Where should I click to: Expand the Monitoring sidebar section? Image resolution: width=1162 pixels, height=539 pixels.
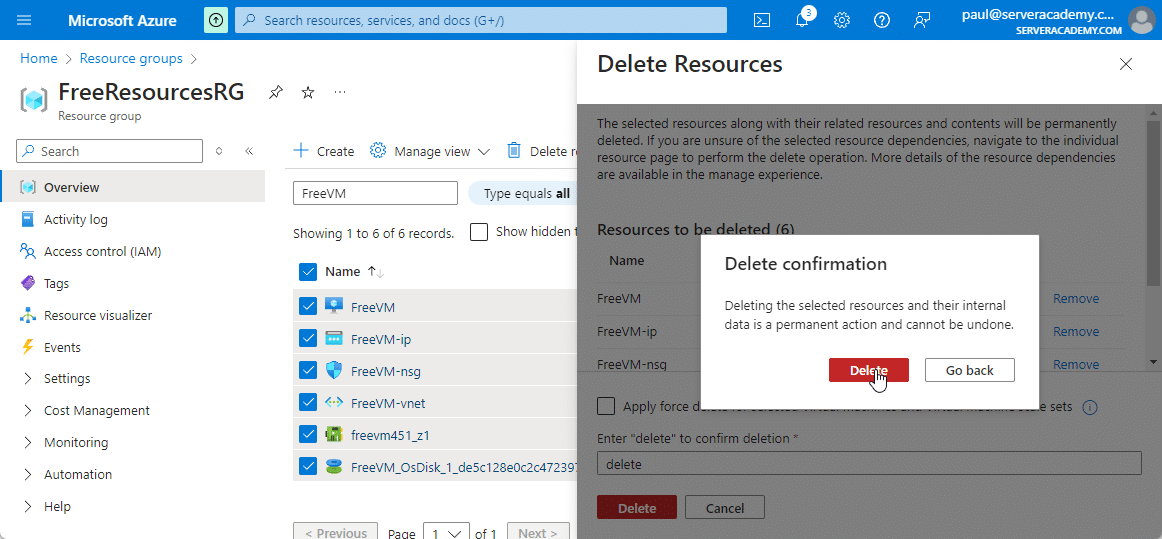[x=27, y=443]
